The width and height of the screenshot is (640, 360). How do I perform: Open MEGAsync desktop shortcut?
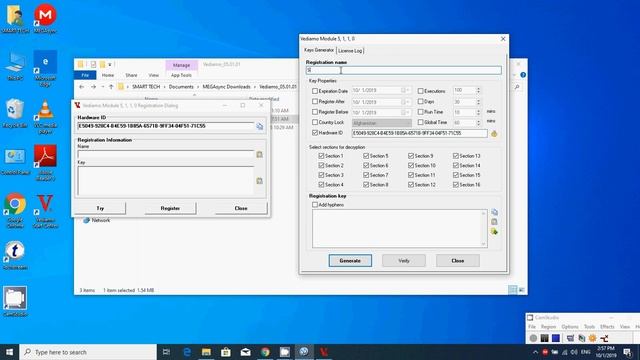[45, 18]
